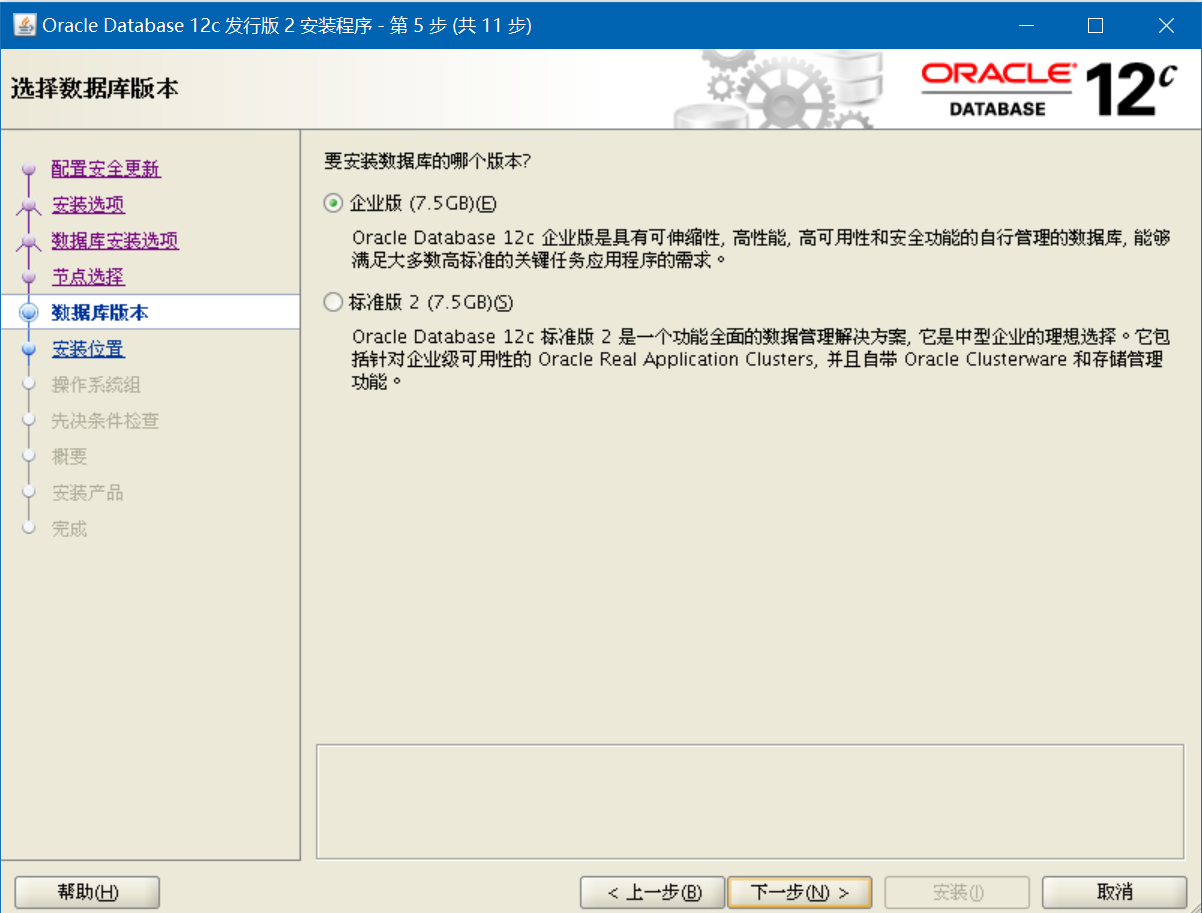The height and width of the screenshot is (913, 1202).
Task: Minimize the installer window
Action: 1025,25
